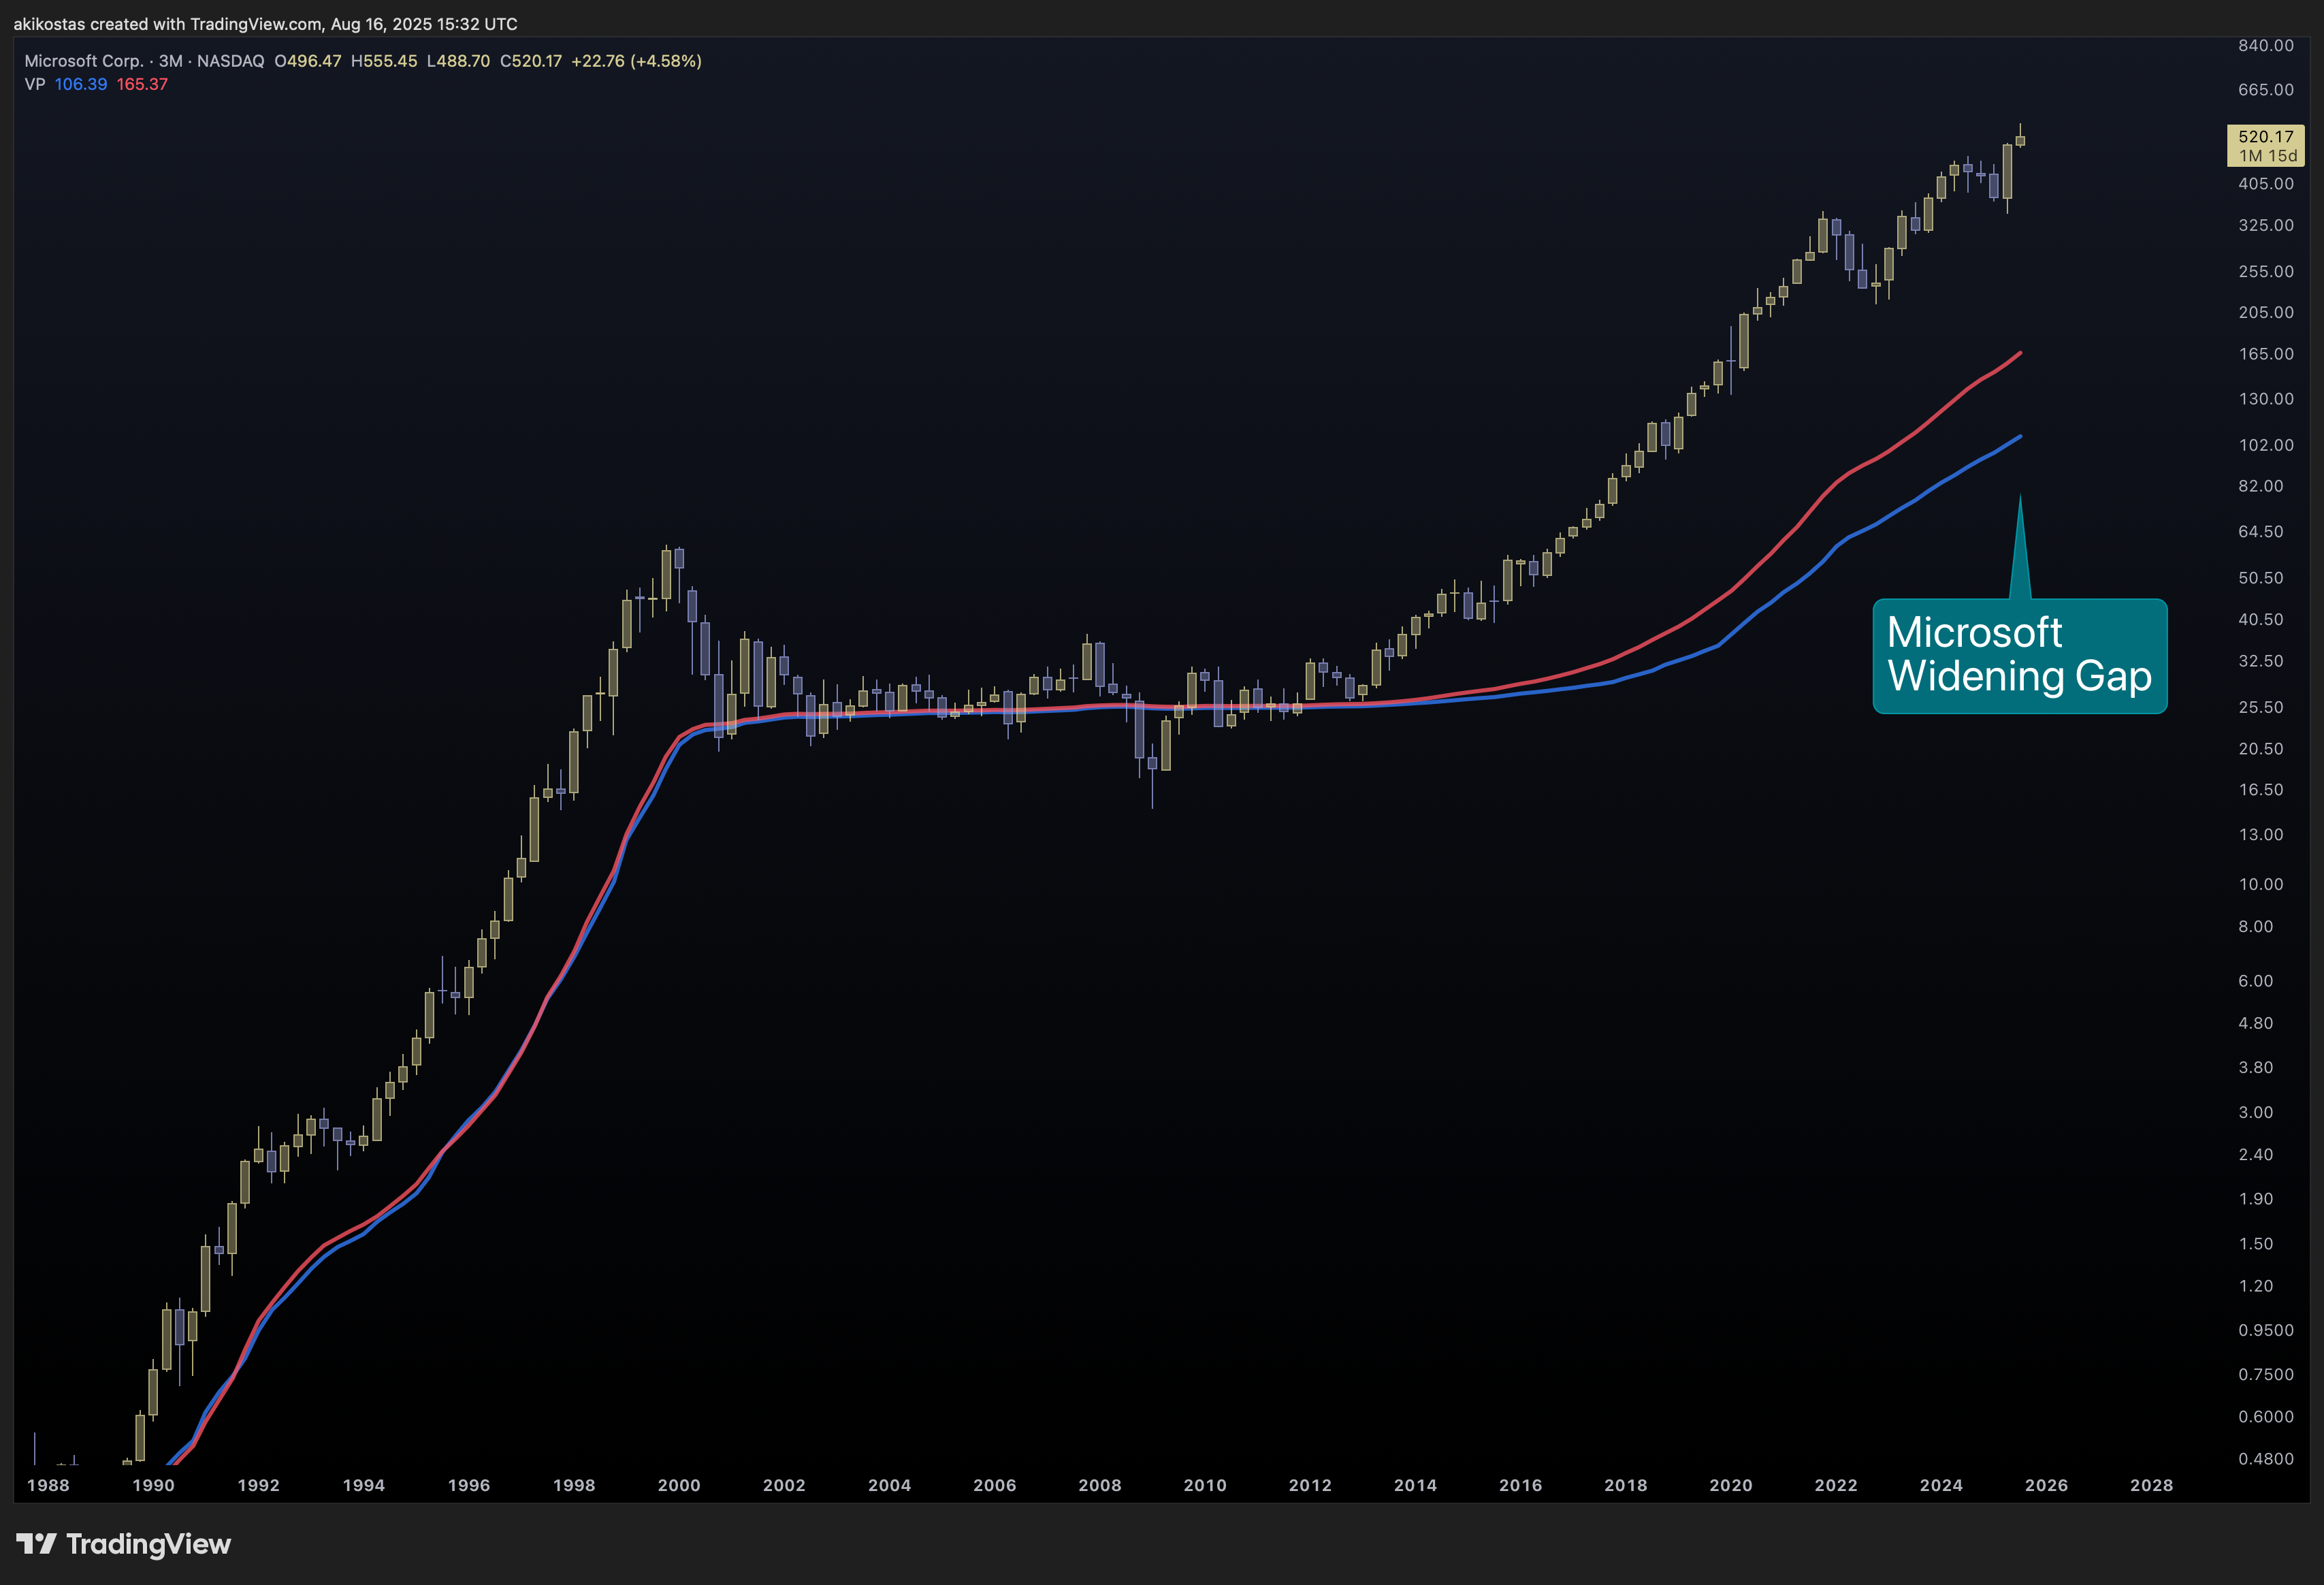Click the 2020 time axis label

pyautogui.click(x=1731, y=1485)
